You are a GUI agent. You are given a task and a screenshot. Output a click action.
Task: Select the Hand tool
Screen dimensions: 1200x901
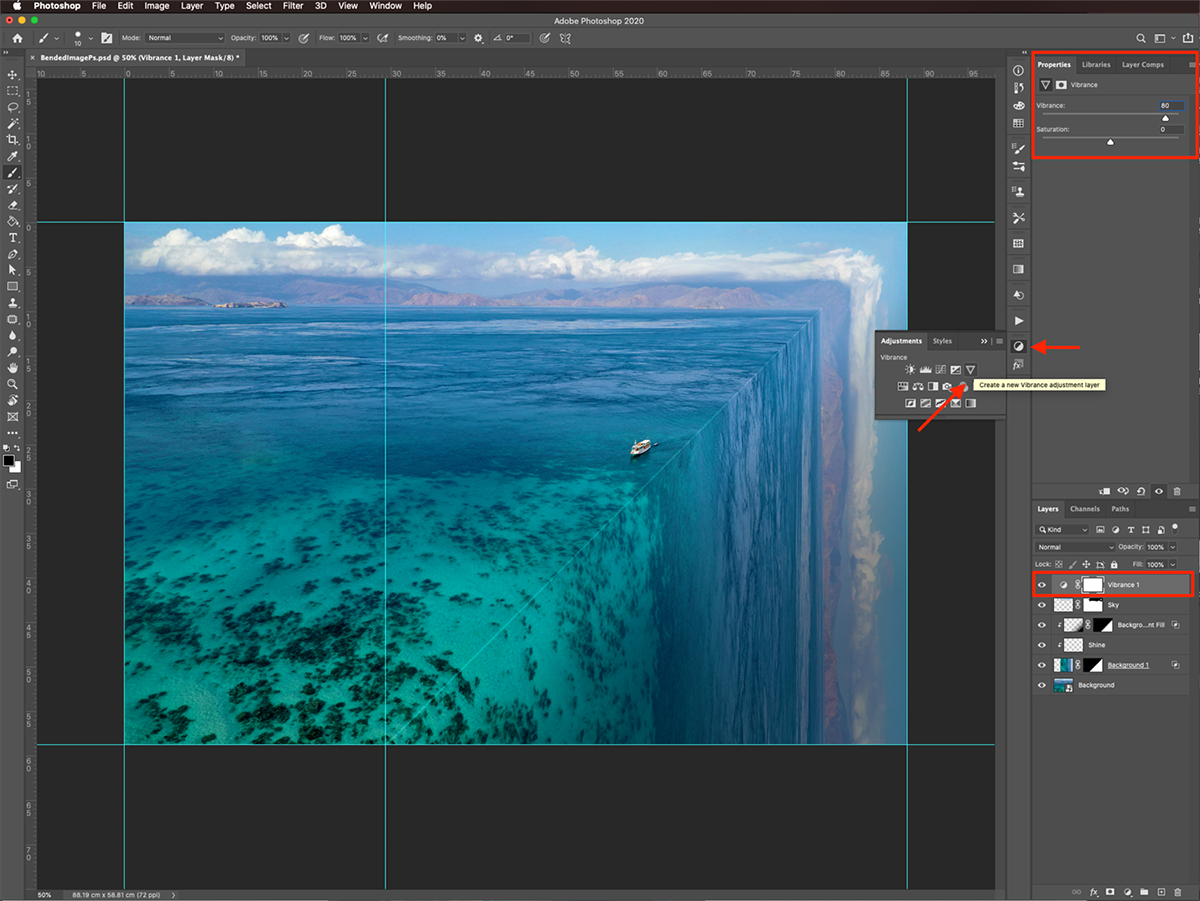(x=13, y=368)
